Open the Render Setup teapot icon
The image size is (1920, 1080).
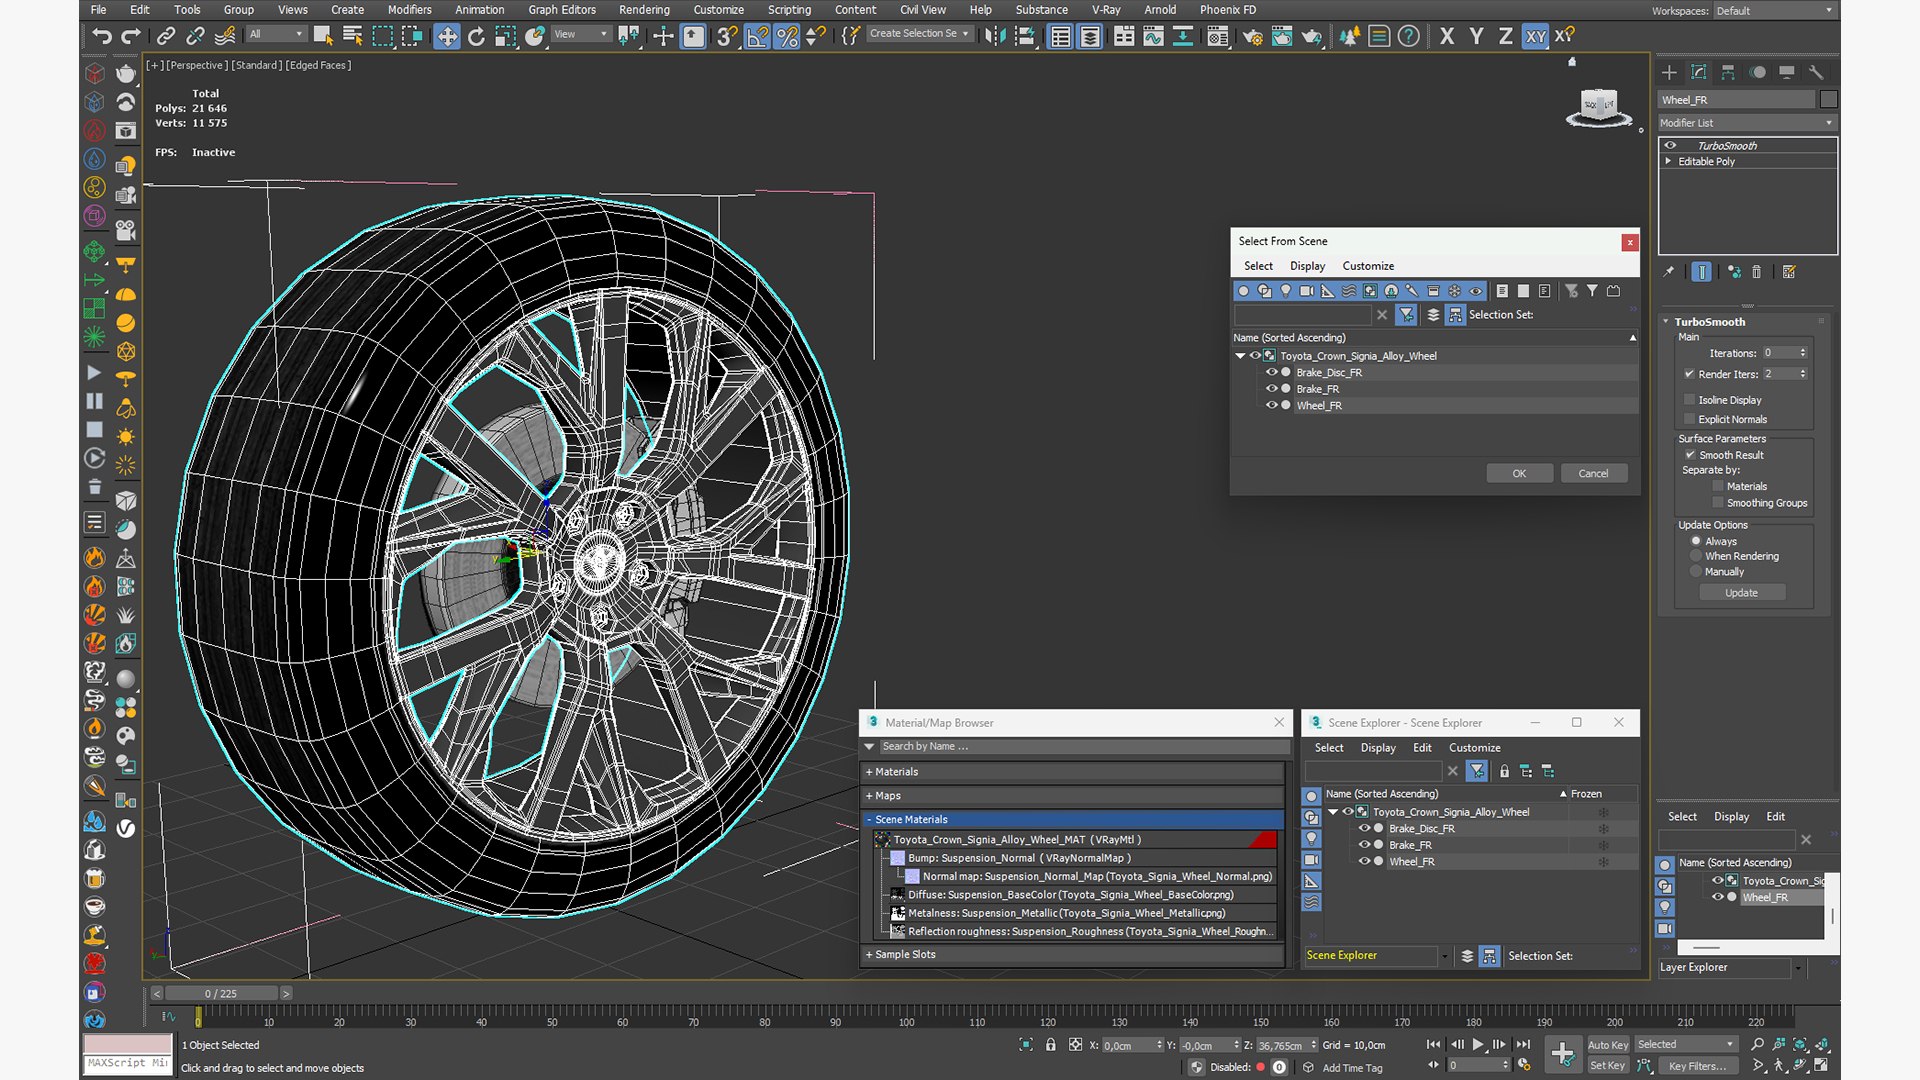[1252, 37]
